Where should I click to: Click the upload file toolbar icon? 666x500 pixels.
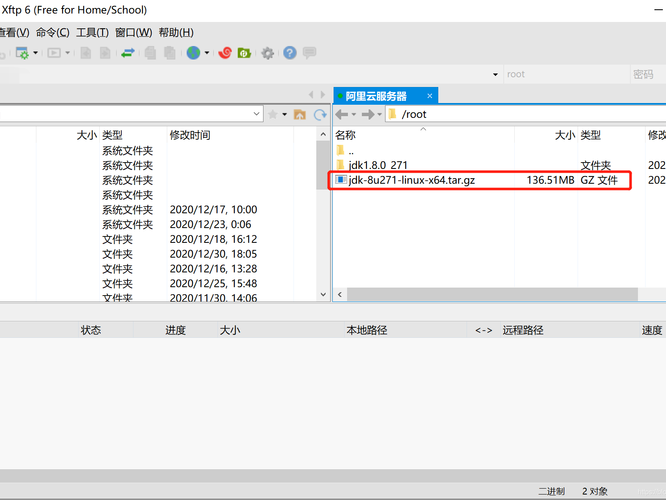pos(105,53)
